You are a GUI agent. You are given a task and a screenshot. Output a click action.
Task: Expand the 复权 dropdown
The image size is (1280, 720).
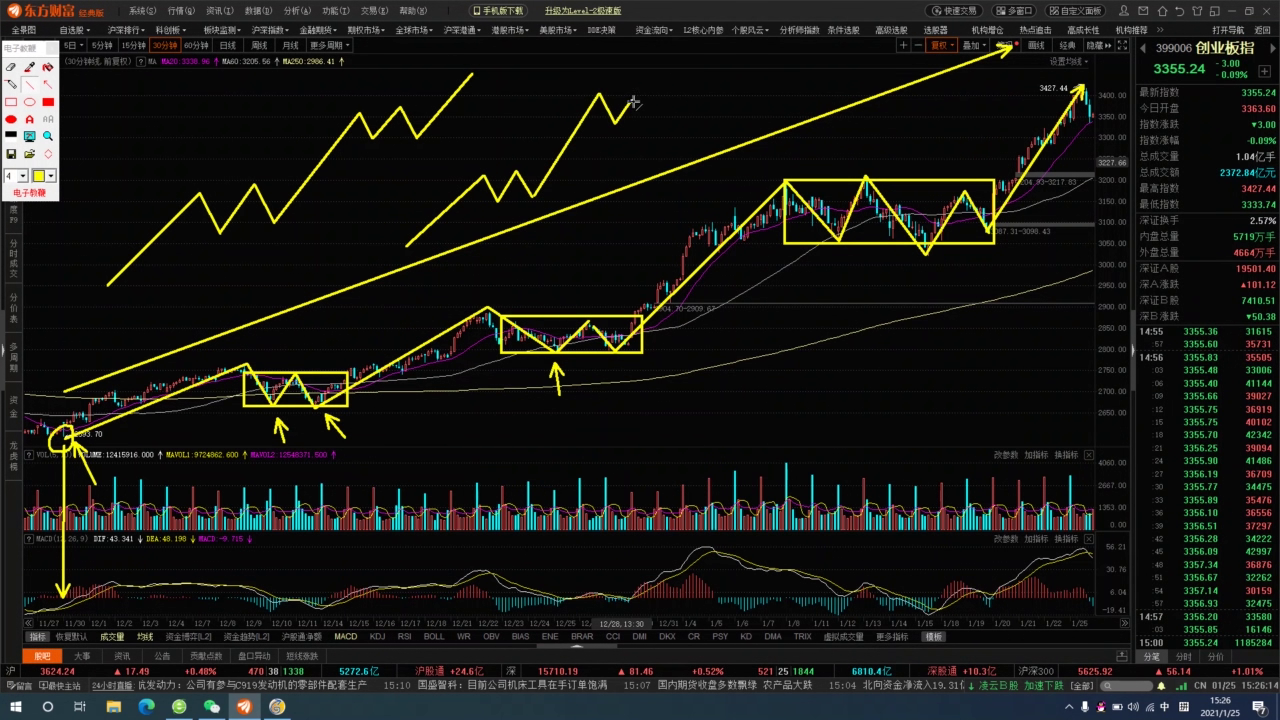[941, 45]
